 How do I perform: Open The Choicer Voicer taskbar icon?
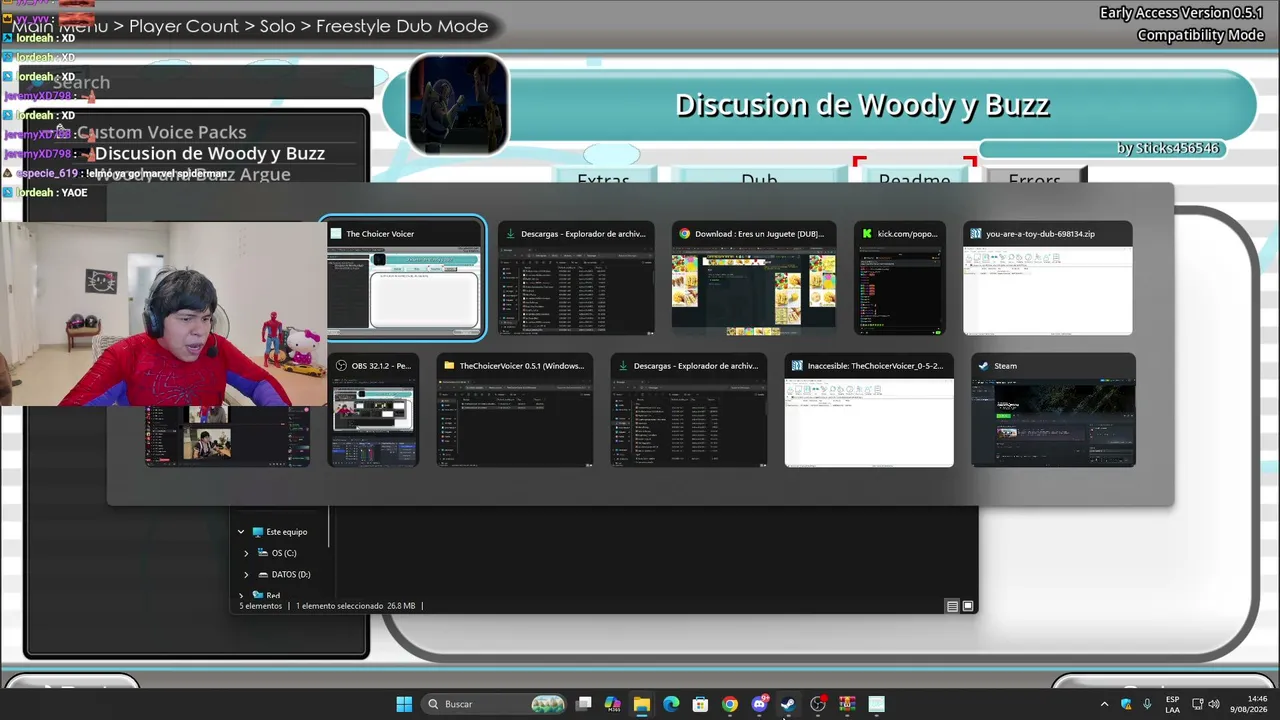coord(877,704)
